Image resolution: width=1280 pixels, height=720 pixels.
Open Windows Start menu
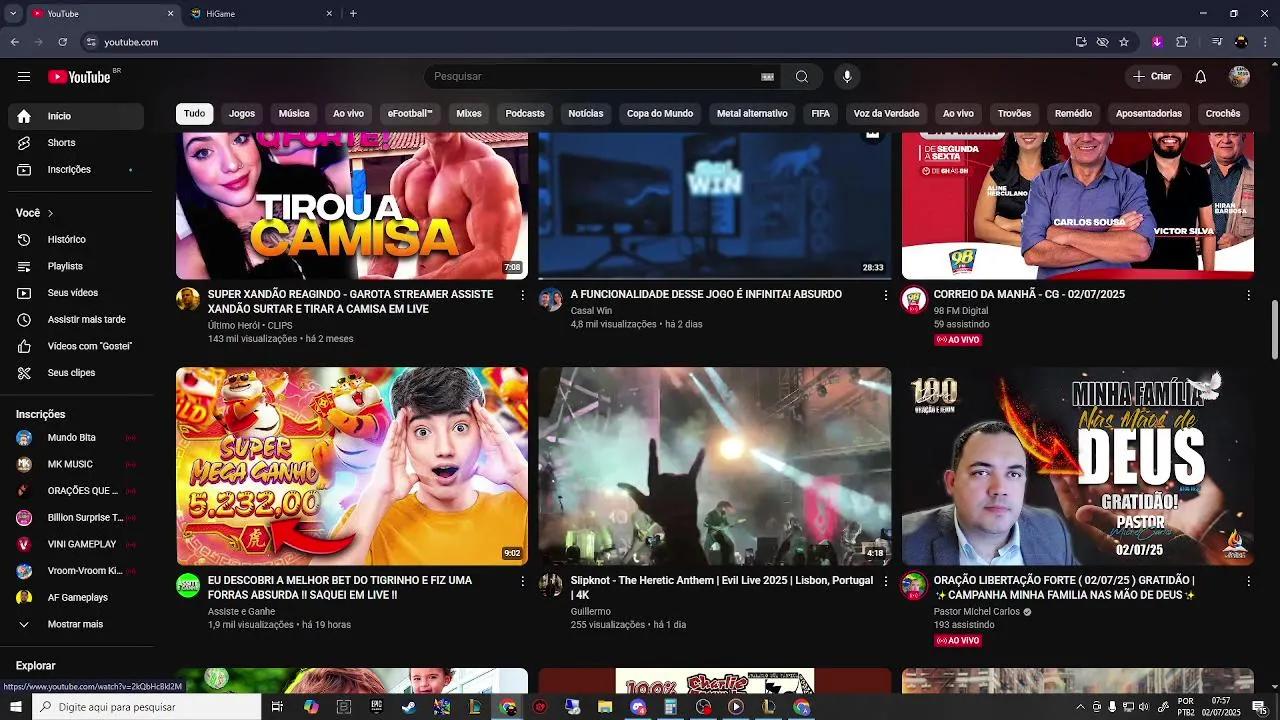tap(16, 707)
